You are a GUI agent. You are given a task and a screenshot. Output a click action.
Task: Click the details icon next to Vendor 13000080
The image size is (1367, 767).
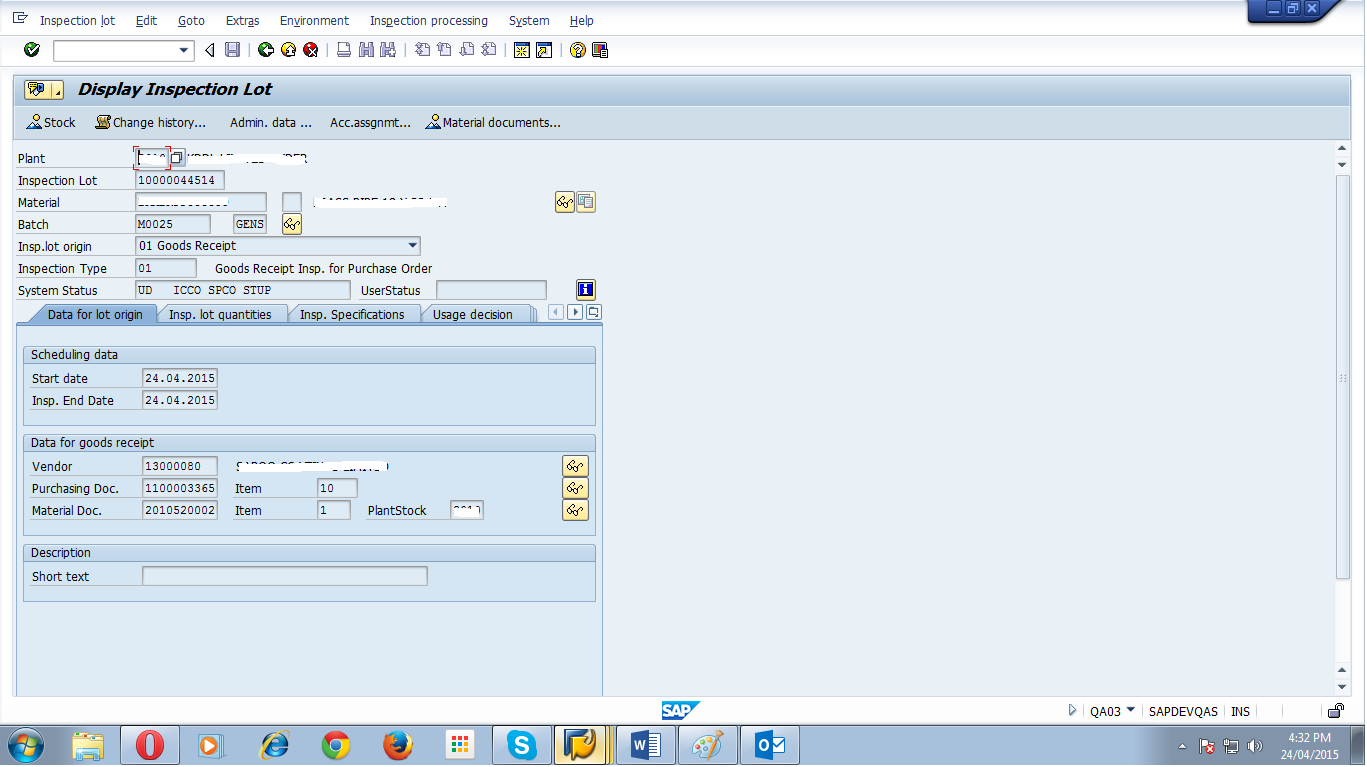click(x=575, y=465)
